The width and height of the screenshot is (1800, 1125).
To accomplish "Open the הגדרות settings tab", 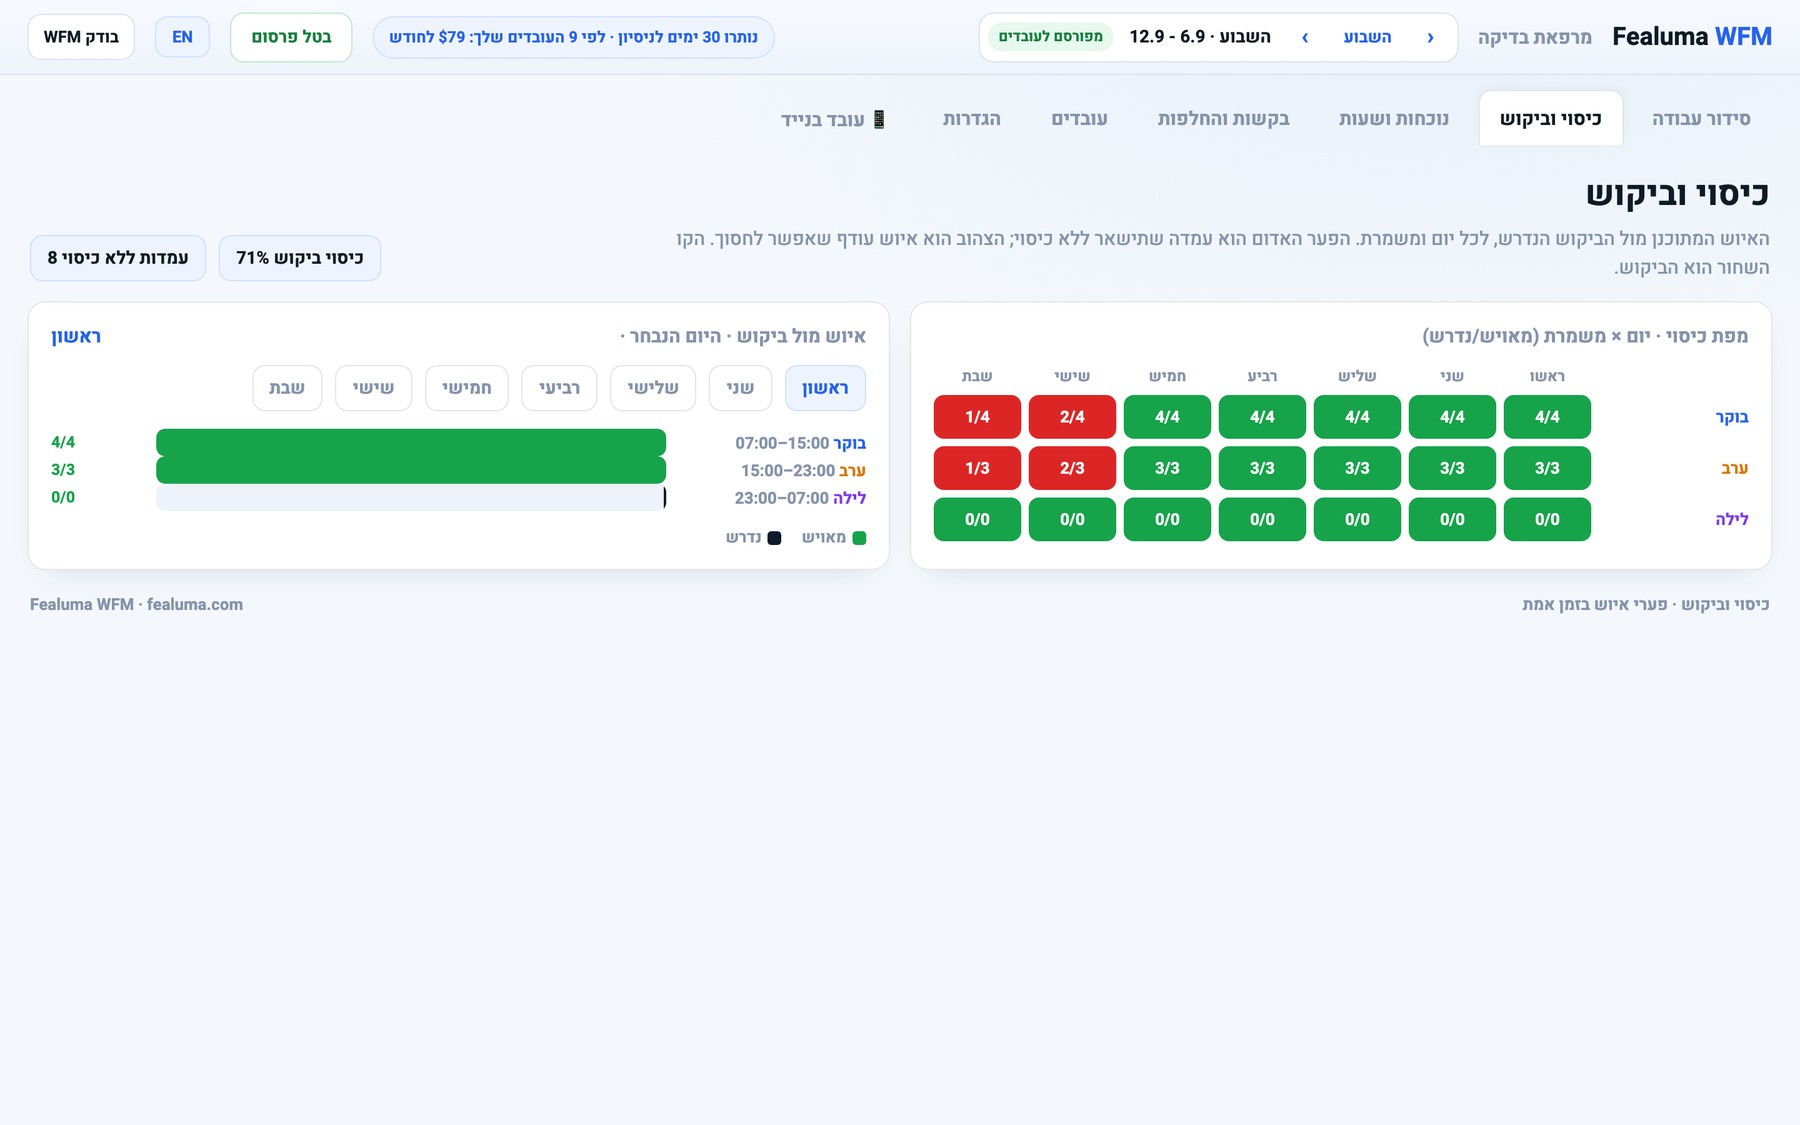I will 971,119.
